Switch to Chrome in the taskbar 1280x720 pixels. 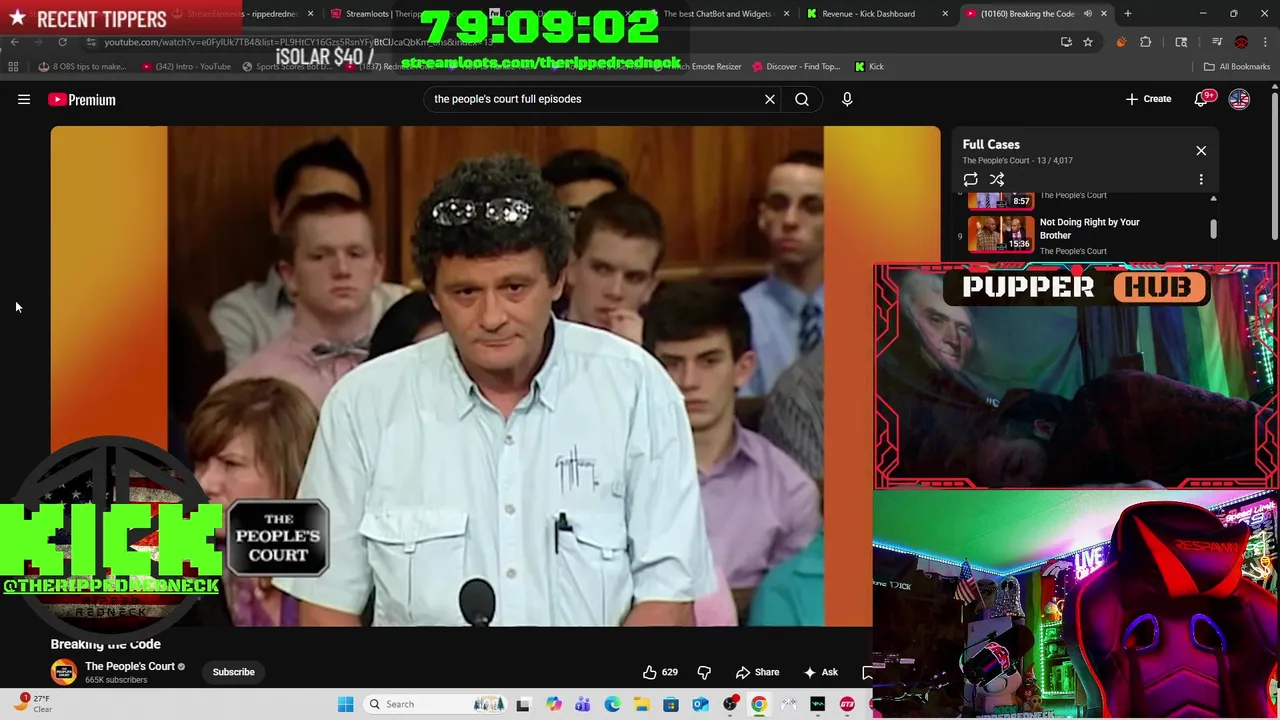click(x=759, y=704)
